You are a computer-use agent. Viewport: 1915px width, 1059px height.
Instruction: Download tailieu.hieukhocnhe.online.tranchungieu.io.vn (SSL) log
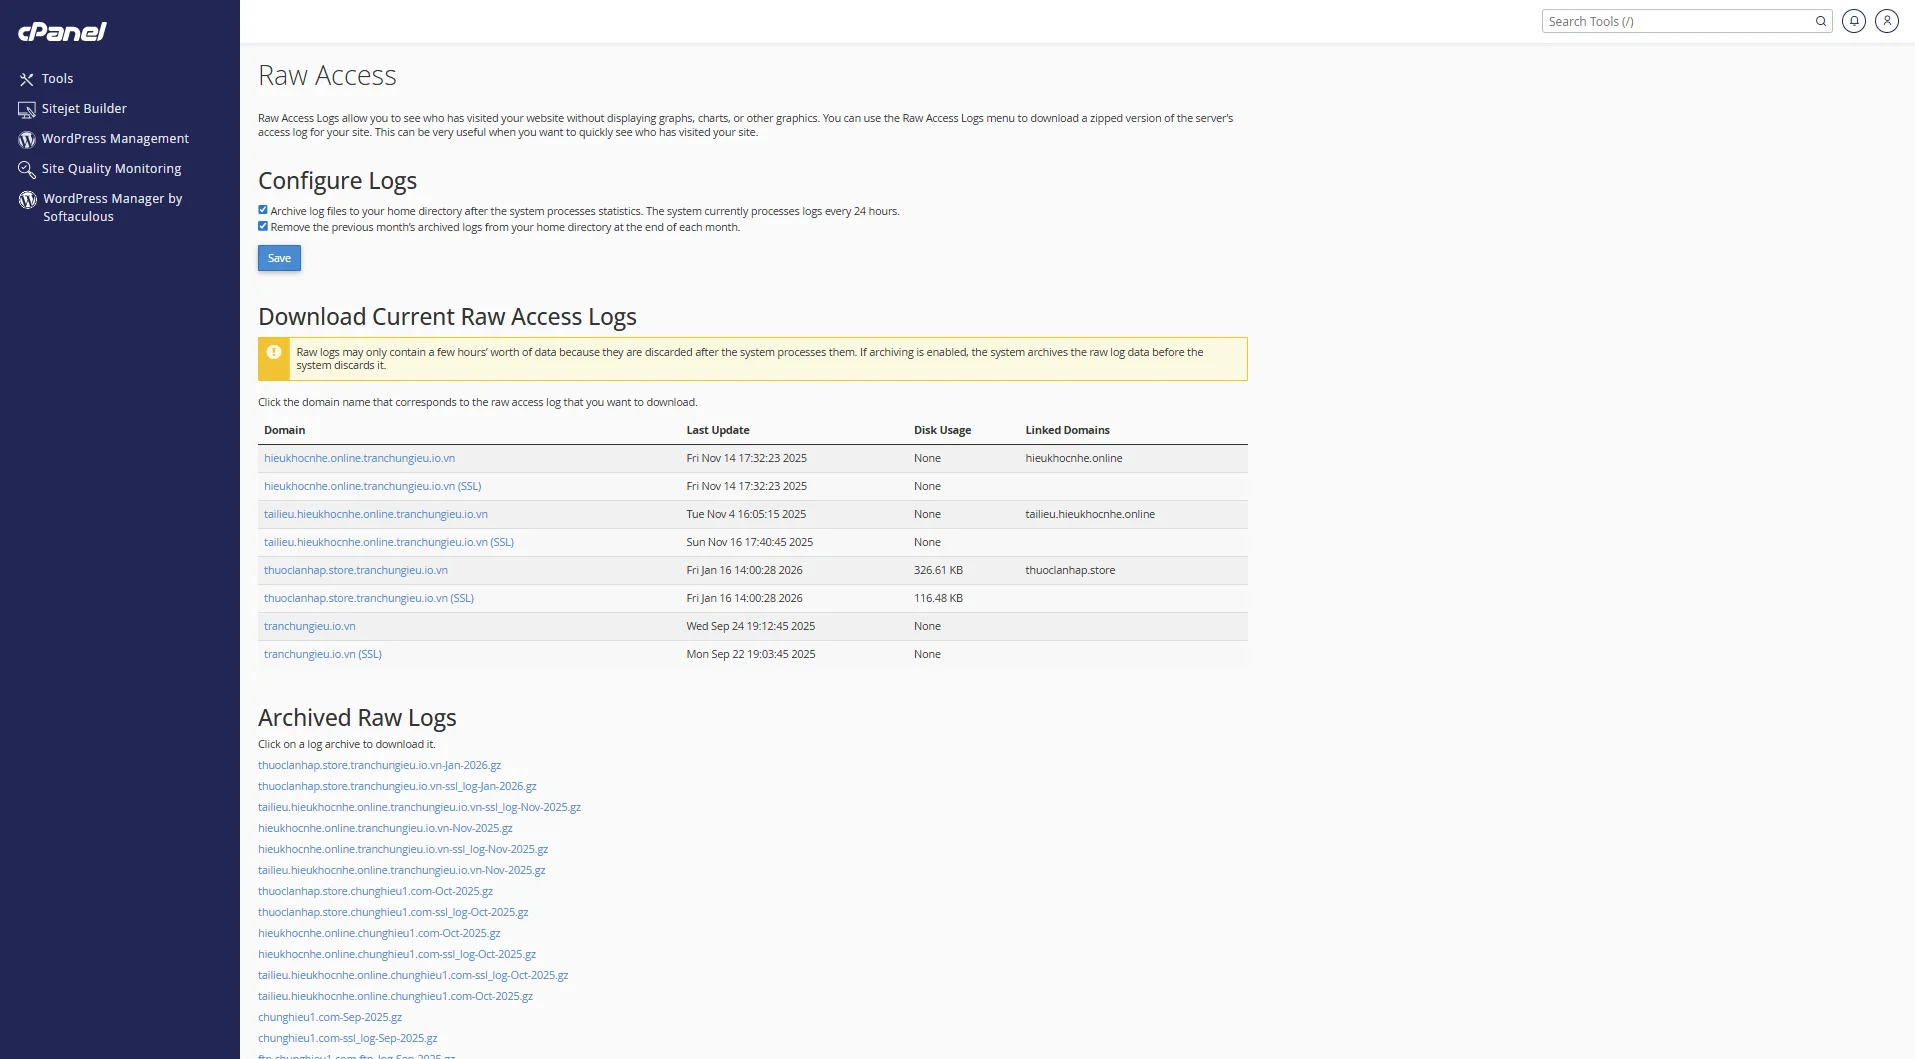[x=389, y=542]
